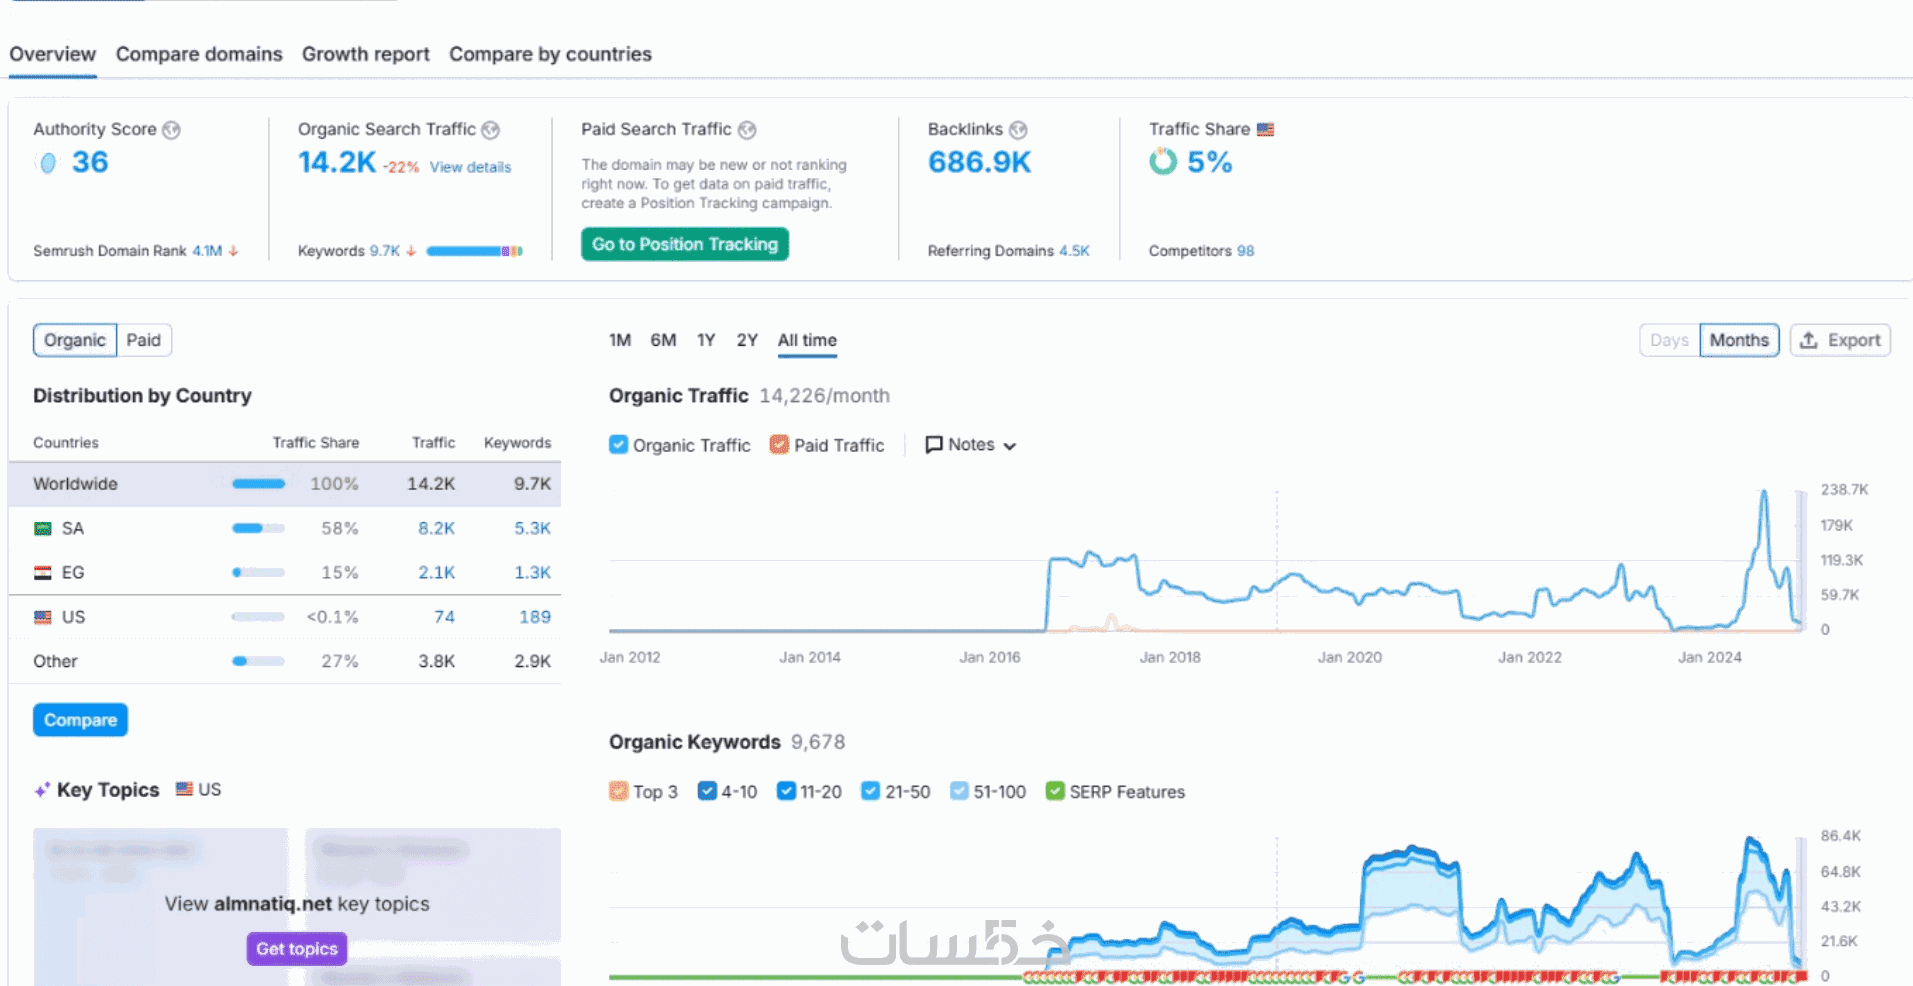Switch to the Growth report tab
1913x986 pixels.
point(365,54)
